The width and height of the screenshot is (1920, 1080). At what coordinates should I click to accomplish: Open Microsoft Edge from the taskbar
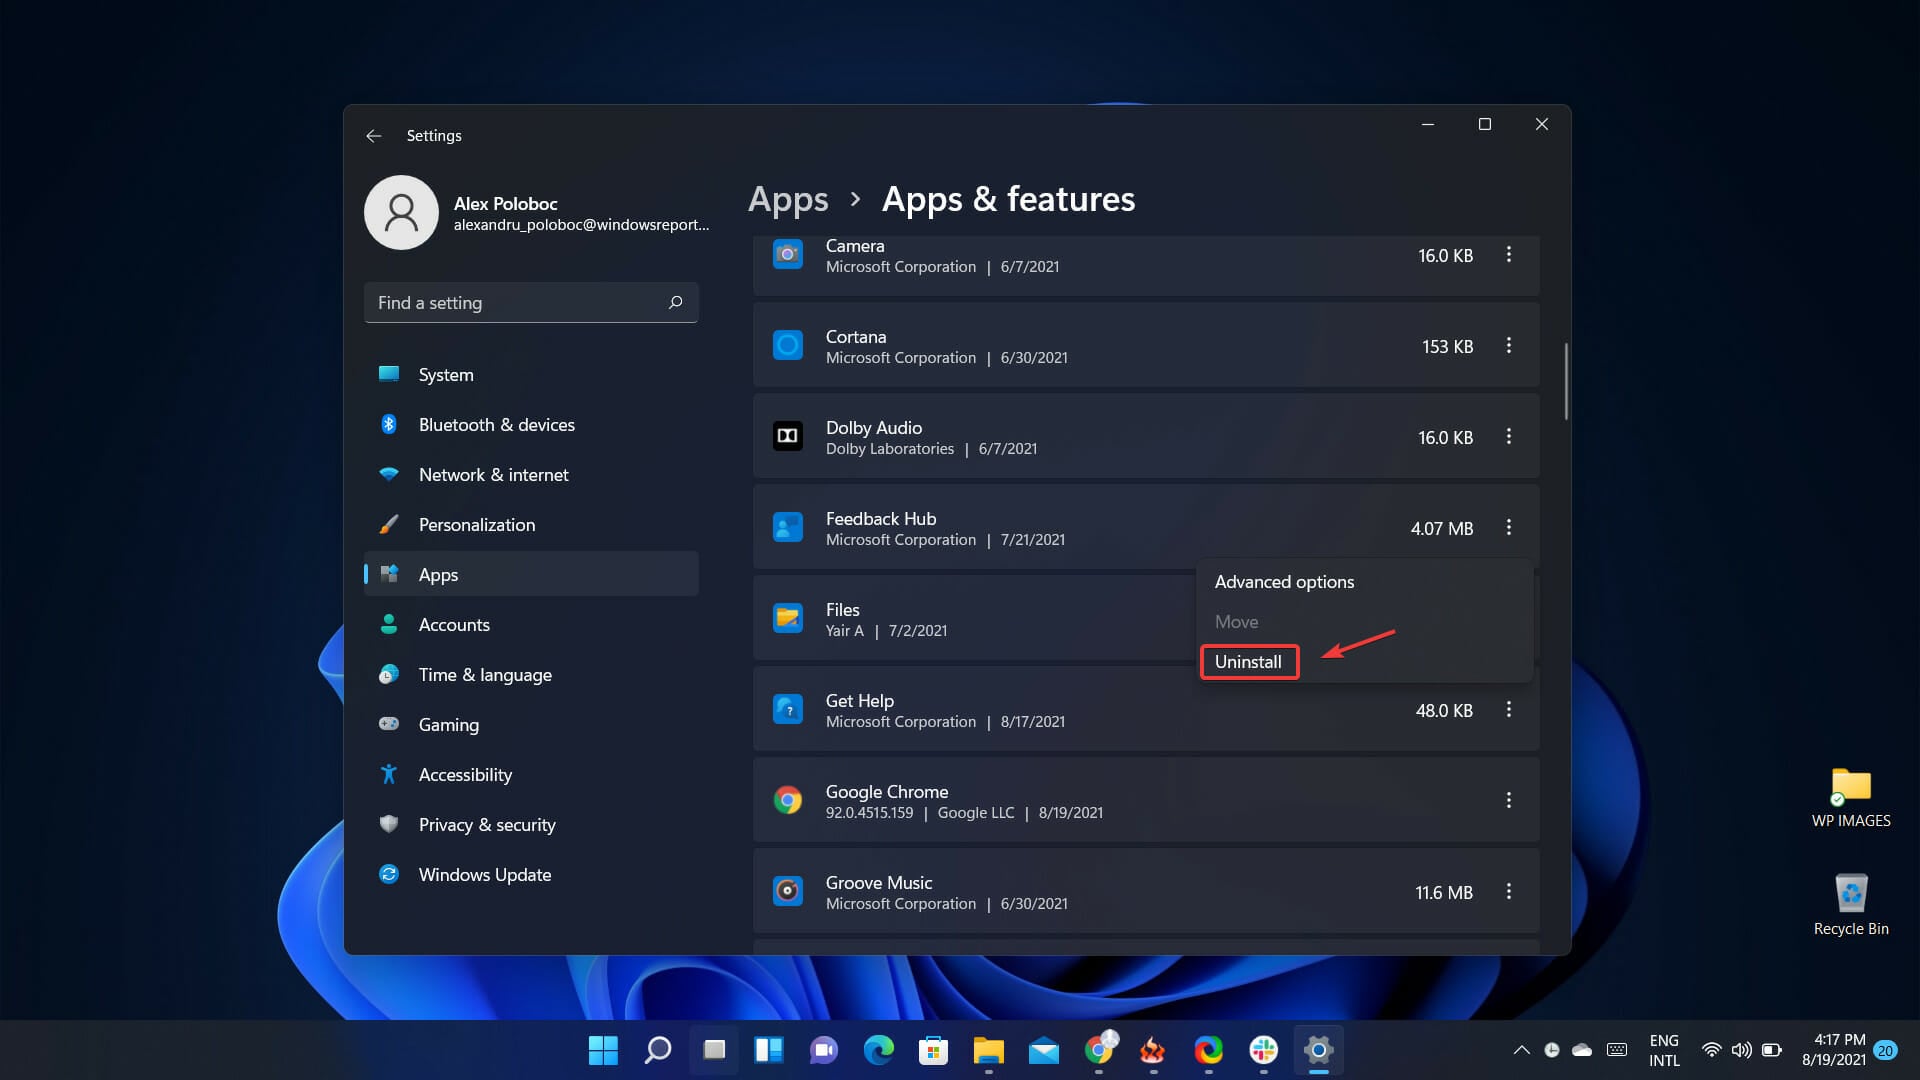click(x=878, y=1050)
